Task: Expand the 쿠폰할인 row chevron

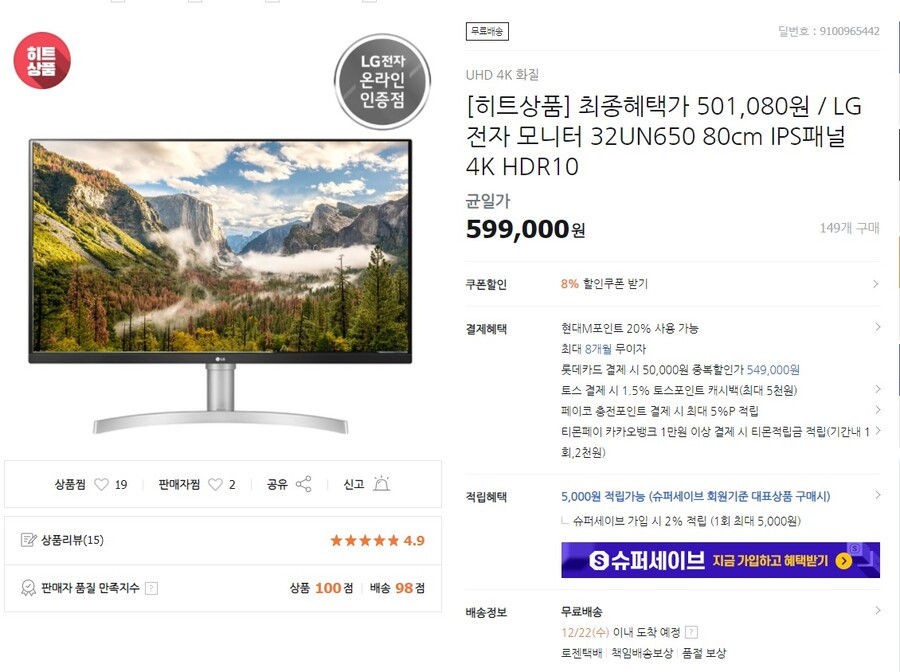Action: click(875, 283)
